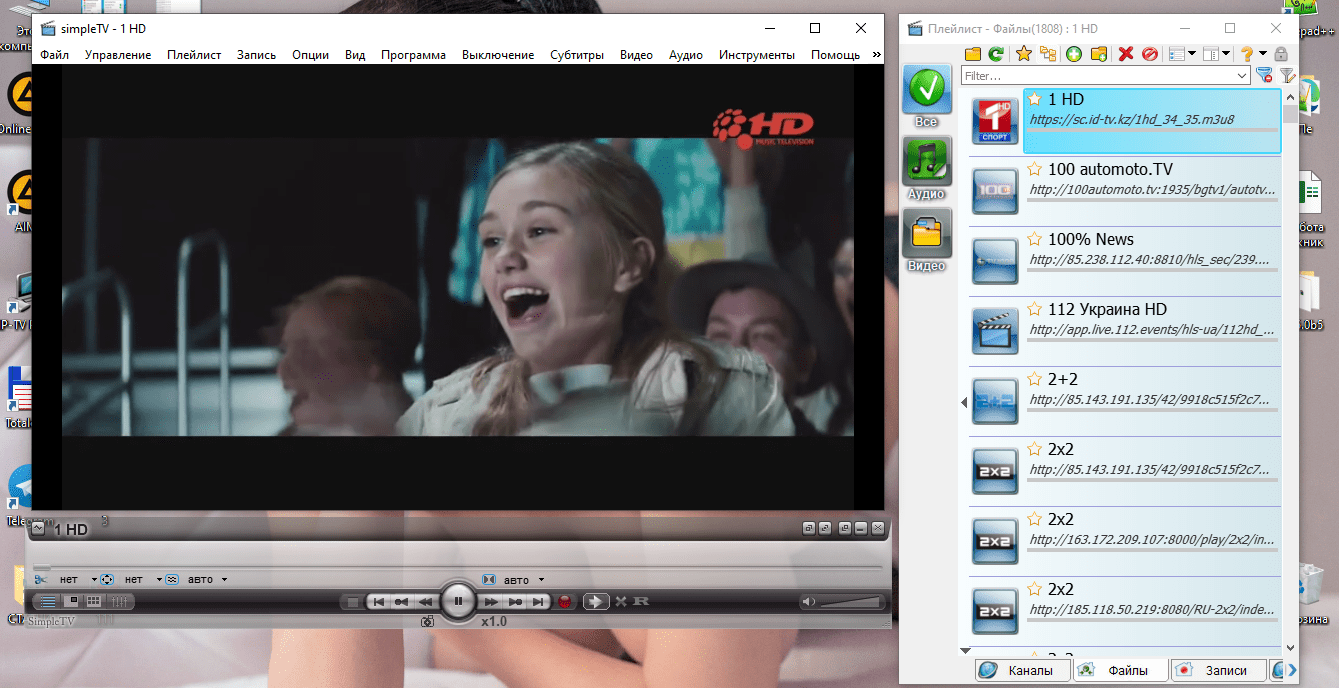
Task: Click the red prohibition sign icon
Action: tap(1149, 54)
